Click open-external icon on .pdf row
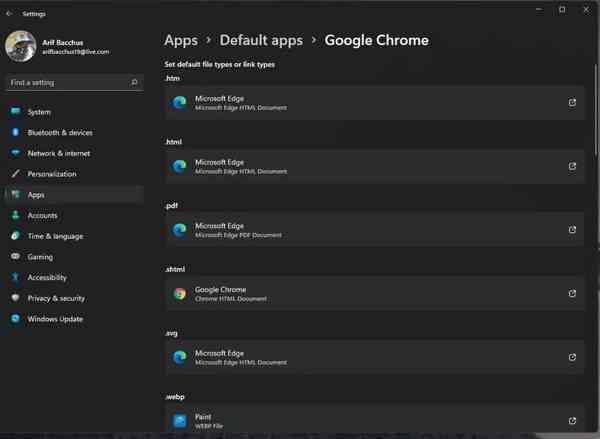 [572, 230]
